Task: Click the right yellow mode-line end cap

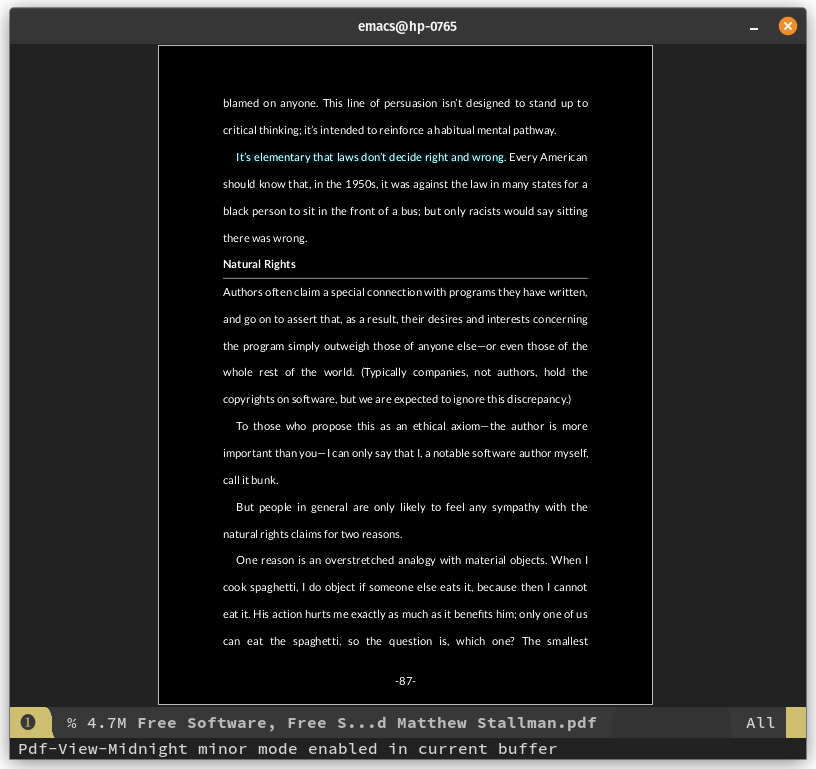Action: coord(796,722)
